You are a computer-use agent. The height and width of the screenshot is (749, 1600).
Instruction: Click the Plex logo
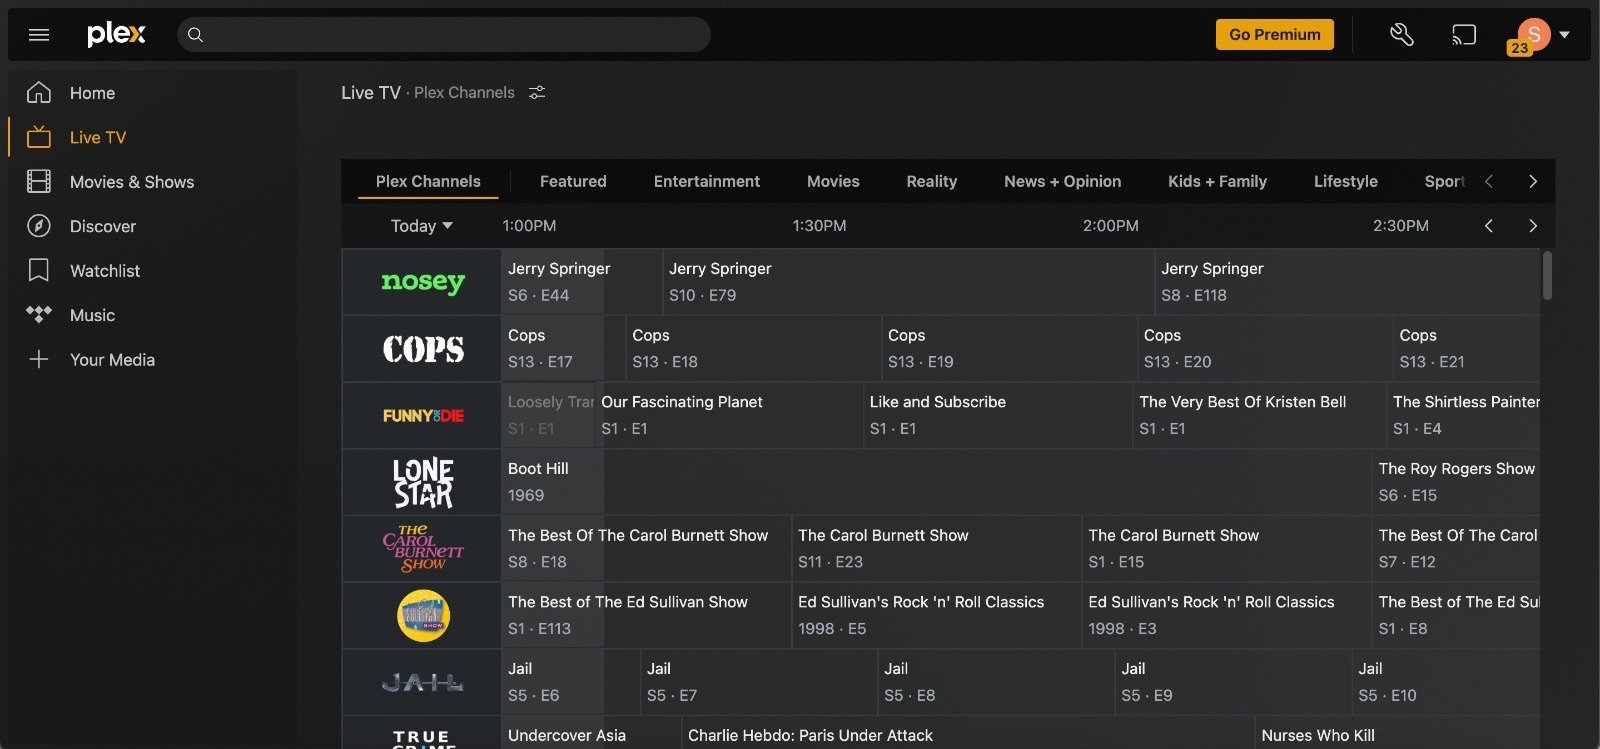pos(116,34)
